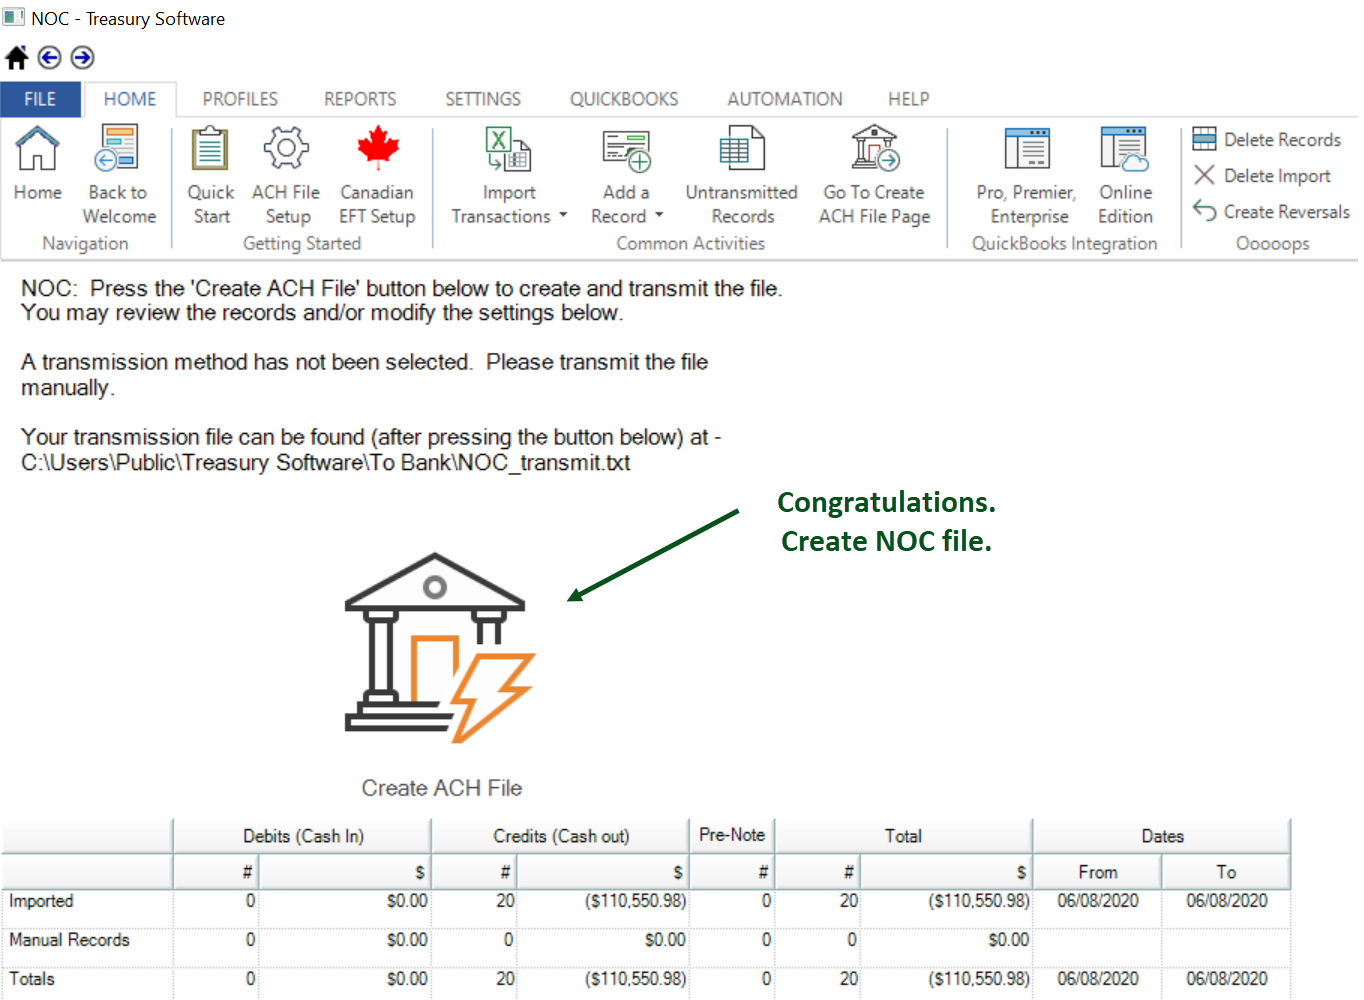This screenshot has width=1364, height=1000.
Task: Click the Create ACH File label
Action: click(441, 788)
